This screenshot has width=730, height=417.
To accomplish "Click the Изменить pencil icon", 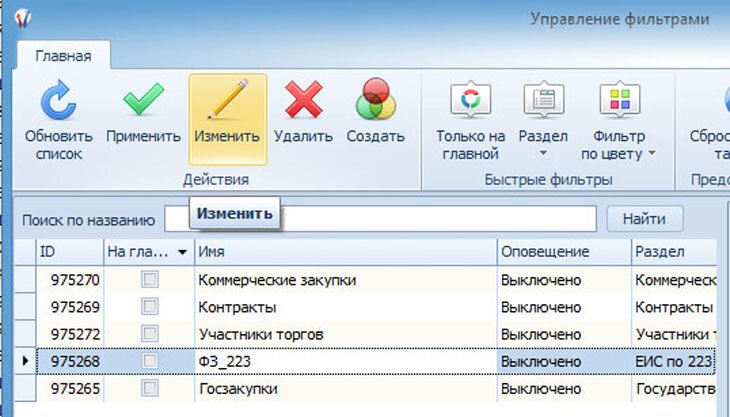I will (x=227, y=103).
